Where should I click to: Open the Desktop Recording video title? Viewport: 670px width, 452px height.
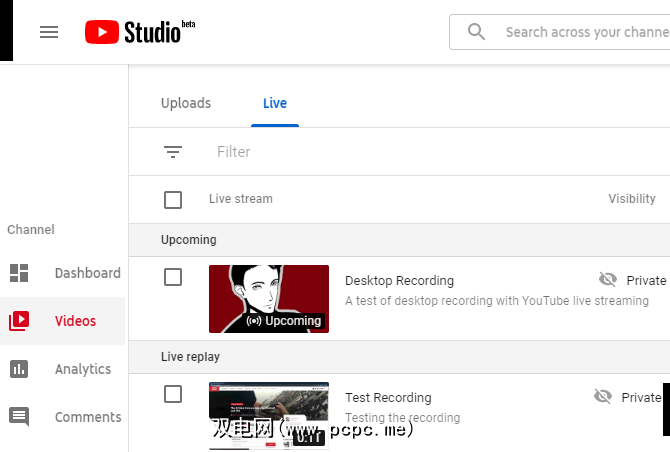point(399,280)
